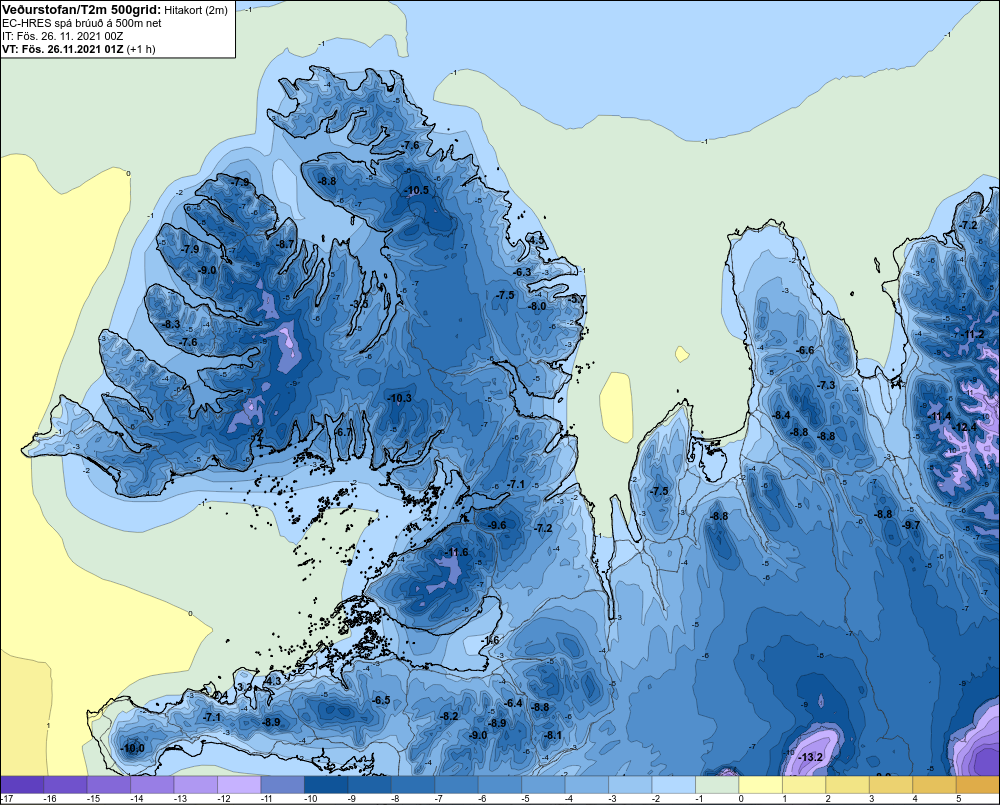Click the -9.7 temperature label
Screen dimensions: 1000x805
(x=911, y=525)
